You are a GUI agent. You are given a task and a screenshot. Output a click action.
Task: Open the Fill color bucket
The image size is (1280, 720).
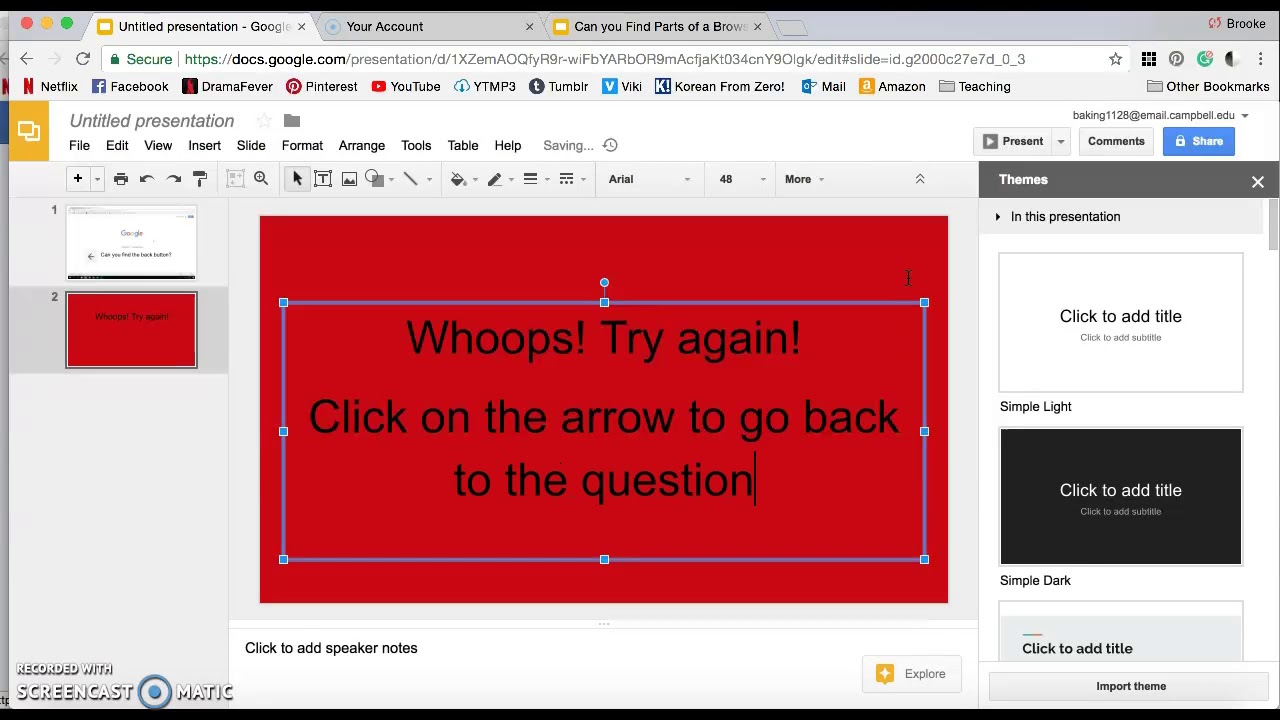click(458, 179)
